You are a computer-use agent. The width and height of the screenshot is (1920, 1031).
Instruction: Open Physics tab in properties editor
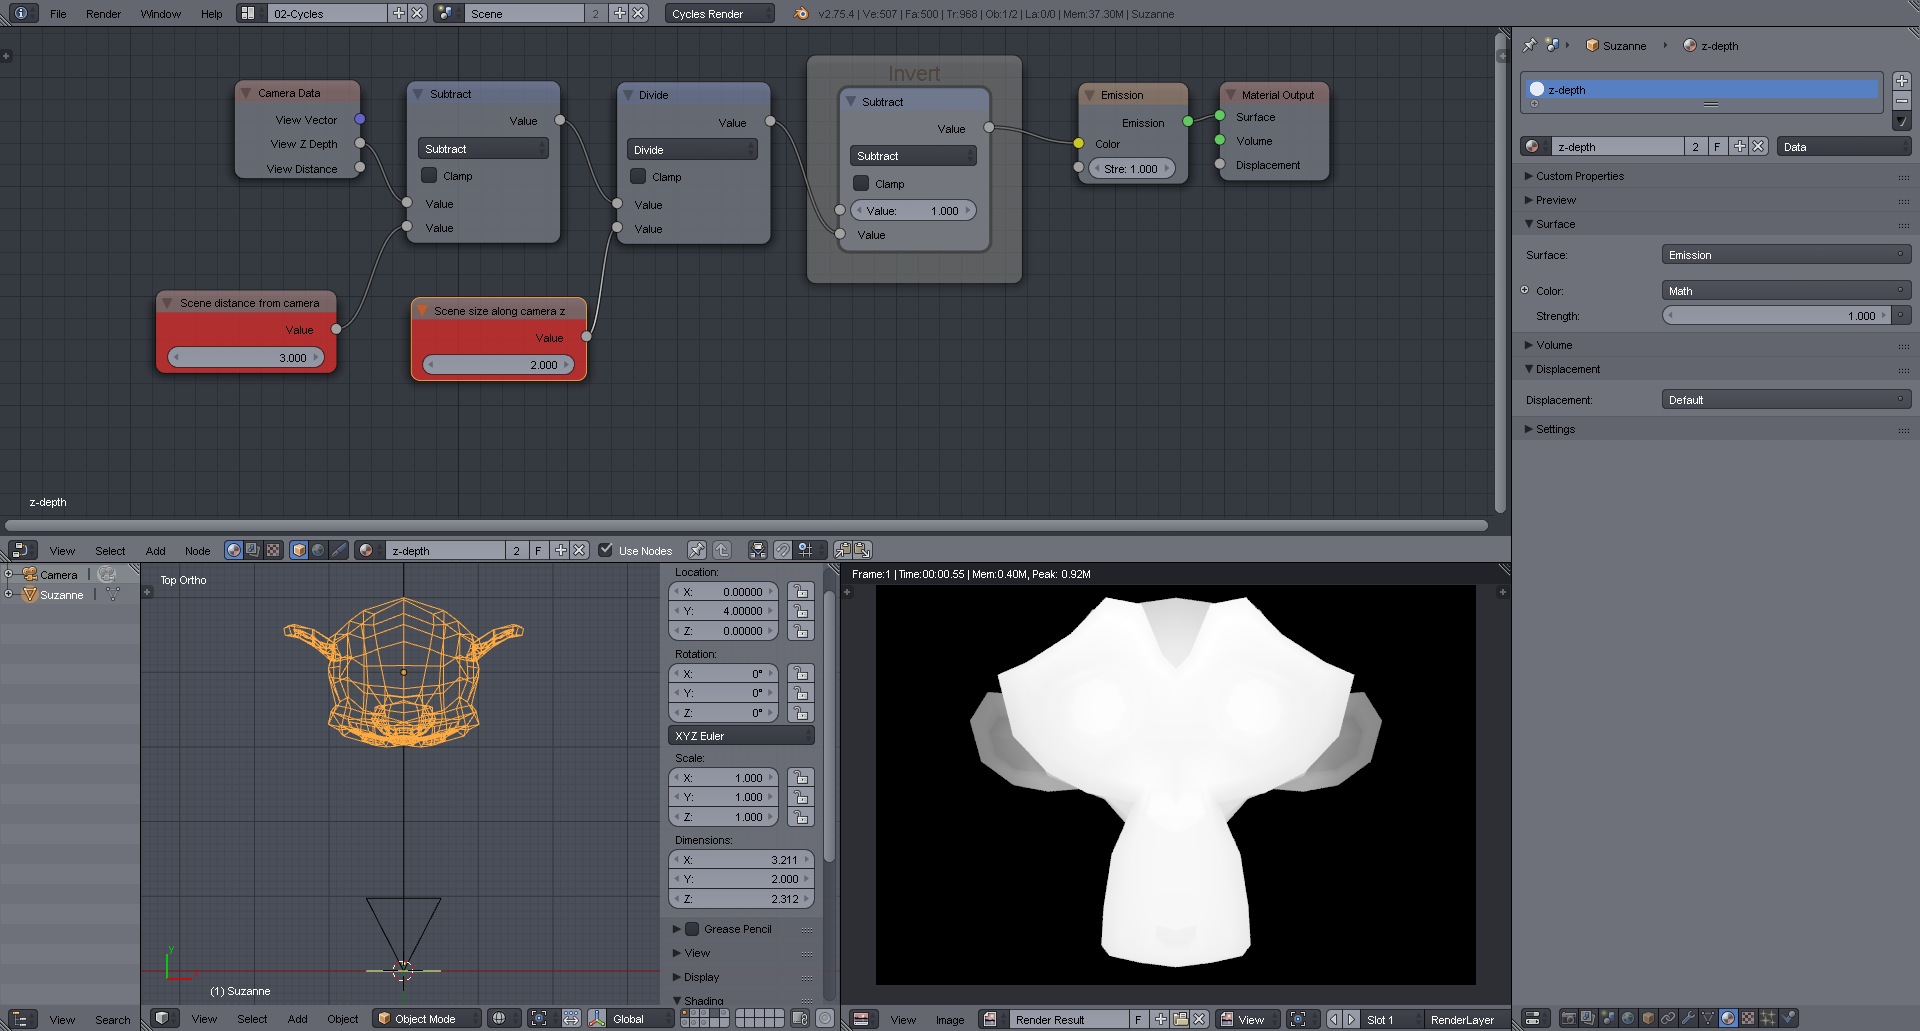click(x=1788, y=1018)
